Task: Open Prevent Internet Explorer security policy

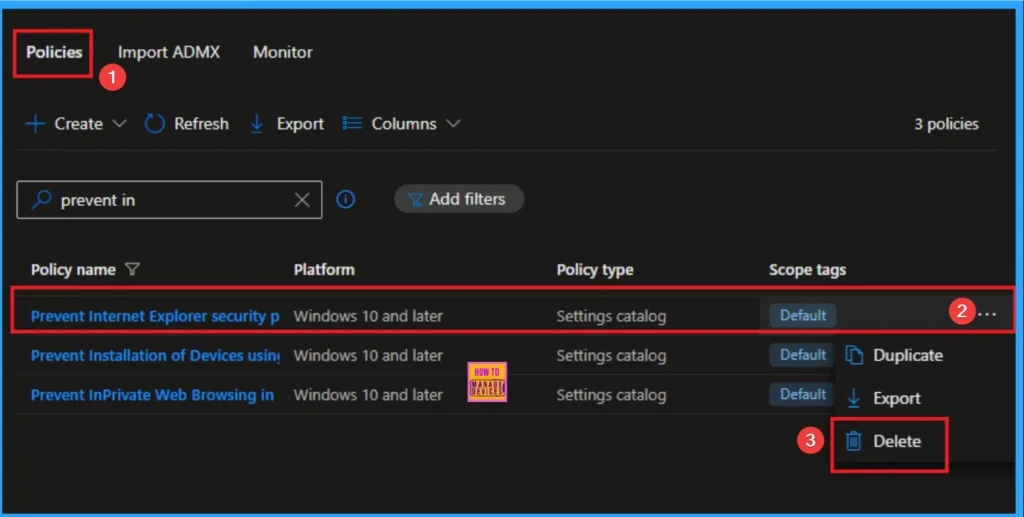Action: coord(155,316)
